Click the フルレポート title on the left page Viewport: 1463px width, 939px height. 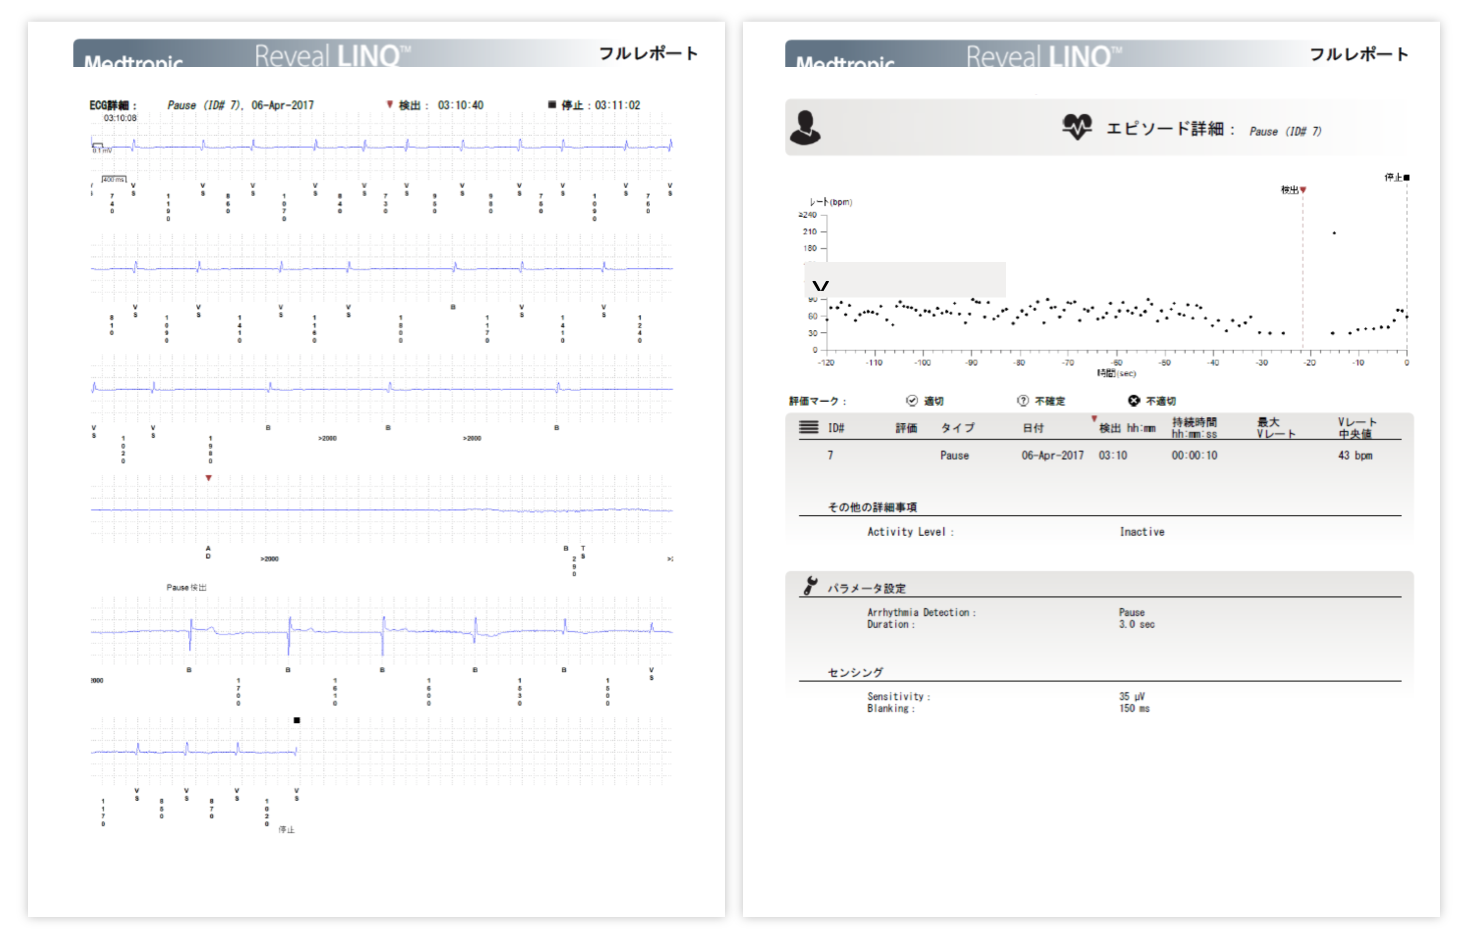[x=648, y=53]
